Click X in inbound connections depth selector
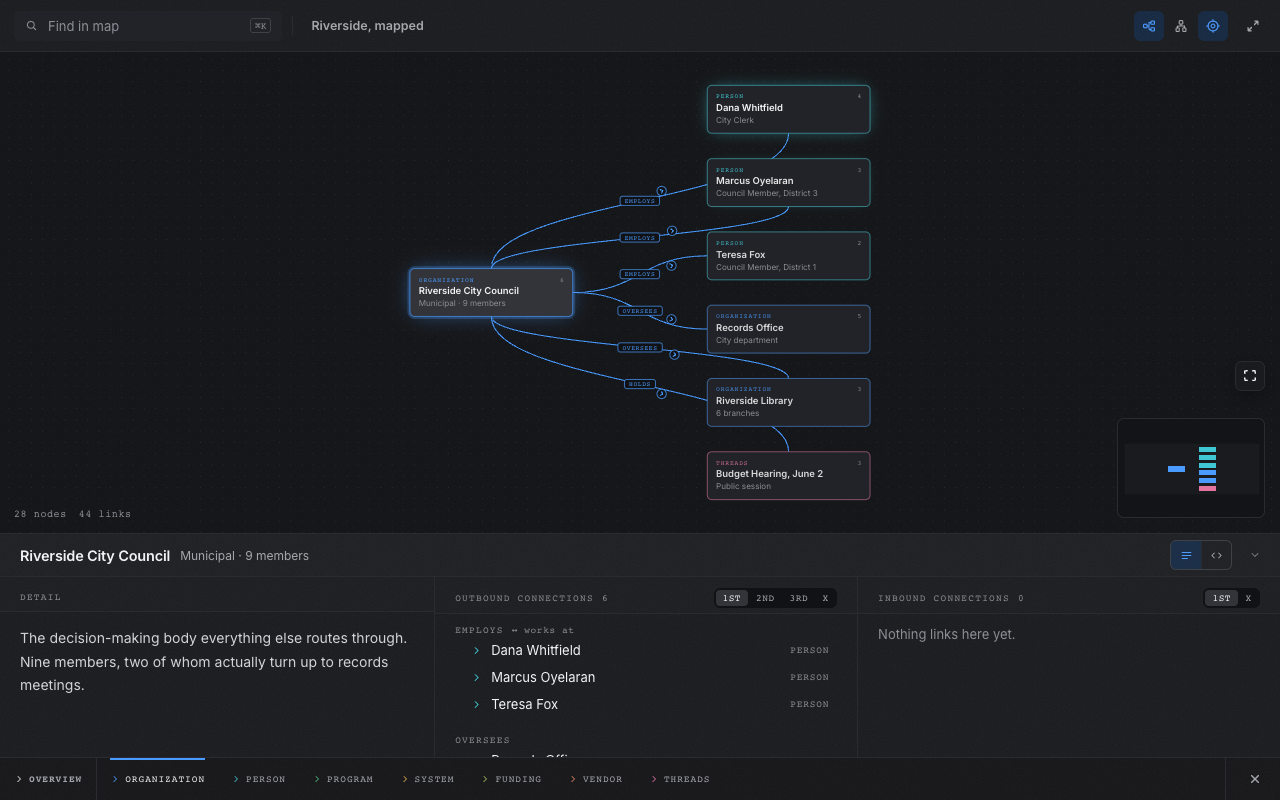The width and height of the screenshot is (1280, 800). tap(1248, 598)
